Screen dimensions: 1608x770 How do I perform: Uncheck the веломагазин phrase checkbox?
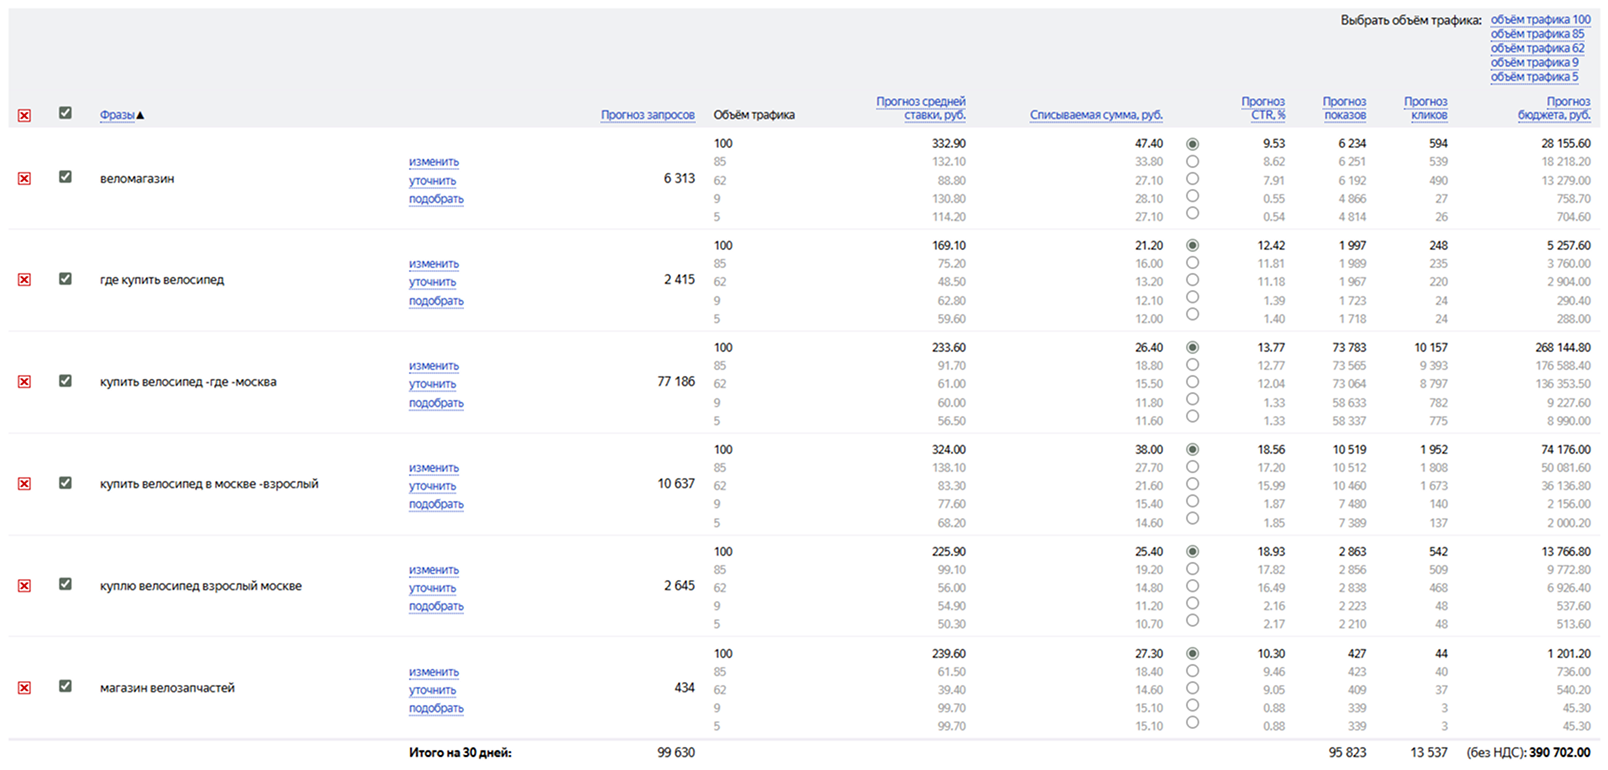click(x=65, y=177)
